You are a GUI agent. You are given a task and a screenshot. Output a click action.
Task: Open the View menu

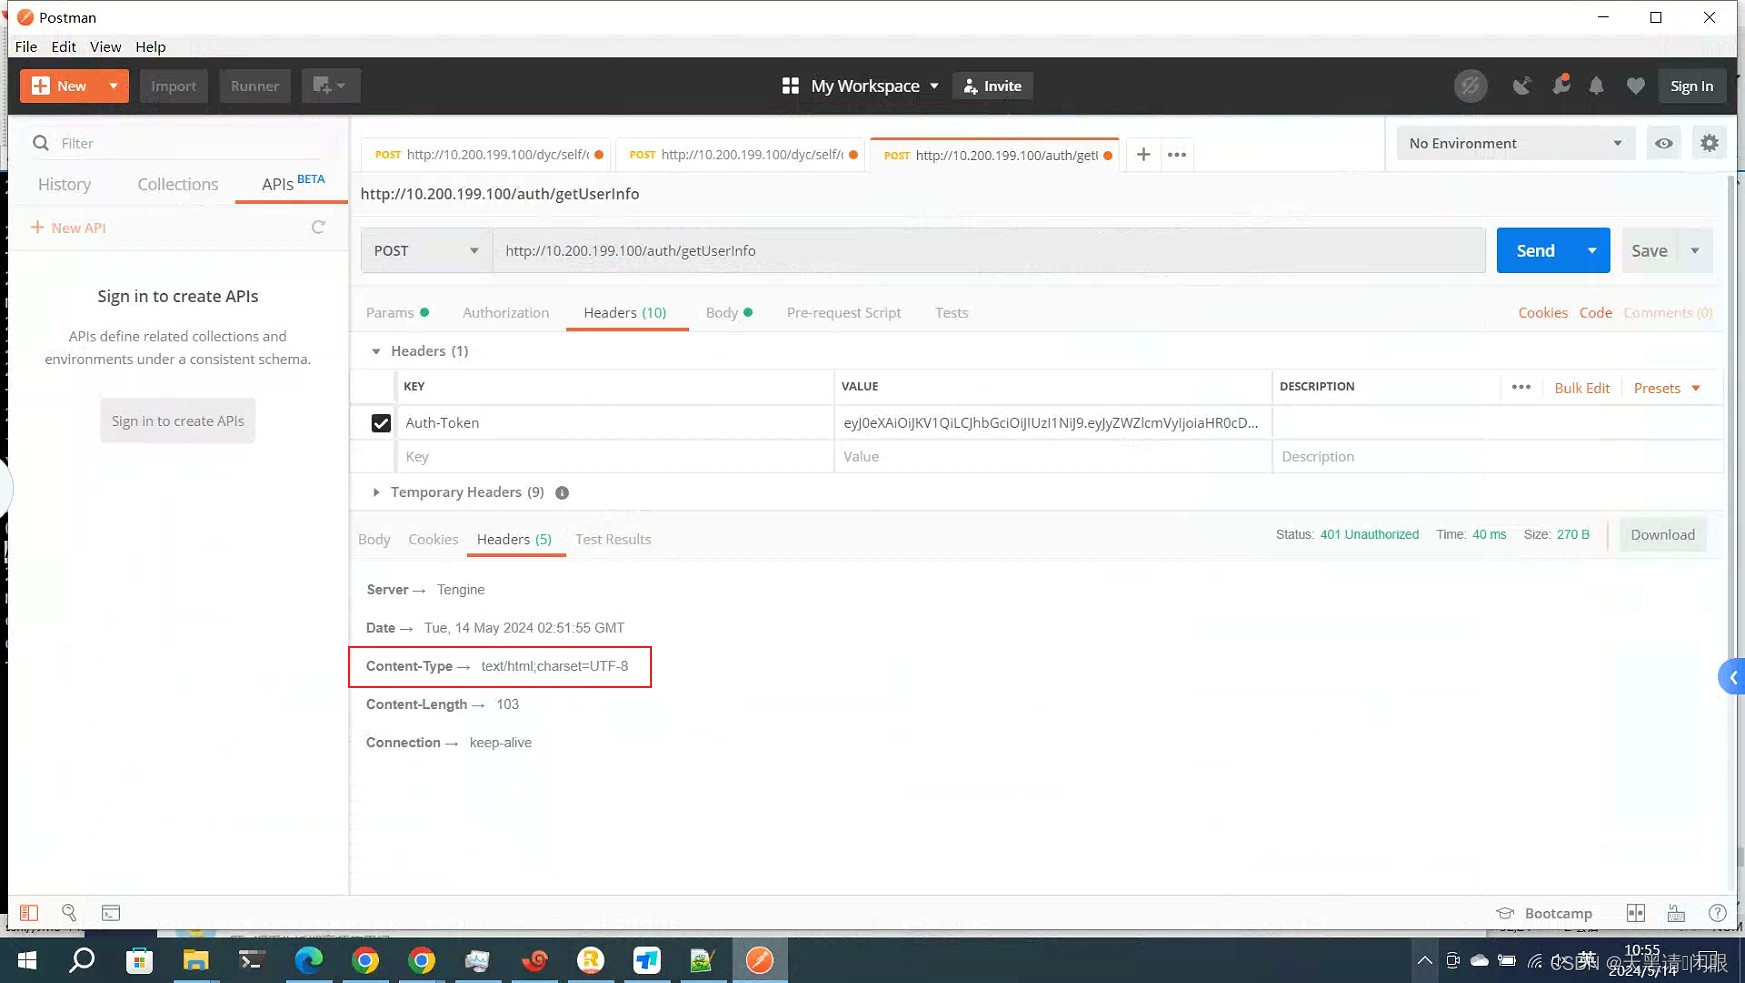(105, 46)
